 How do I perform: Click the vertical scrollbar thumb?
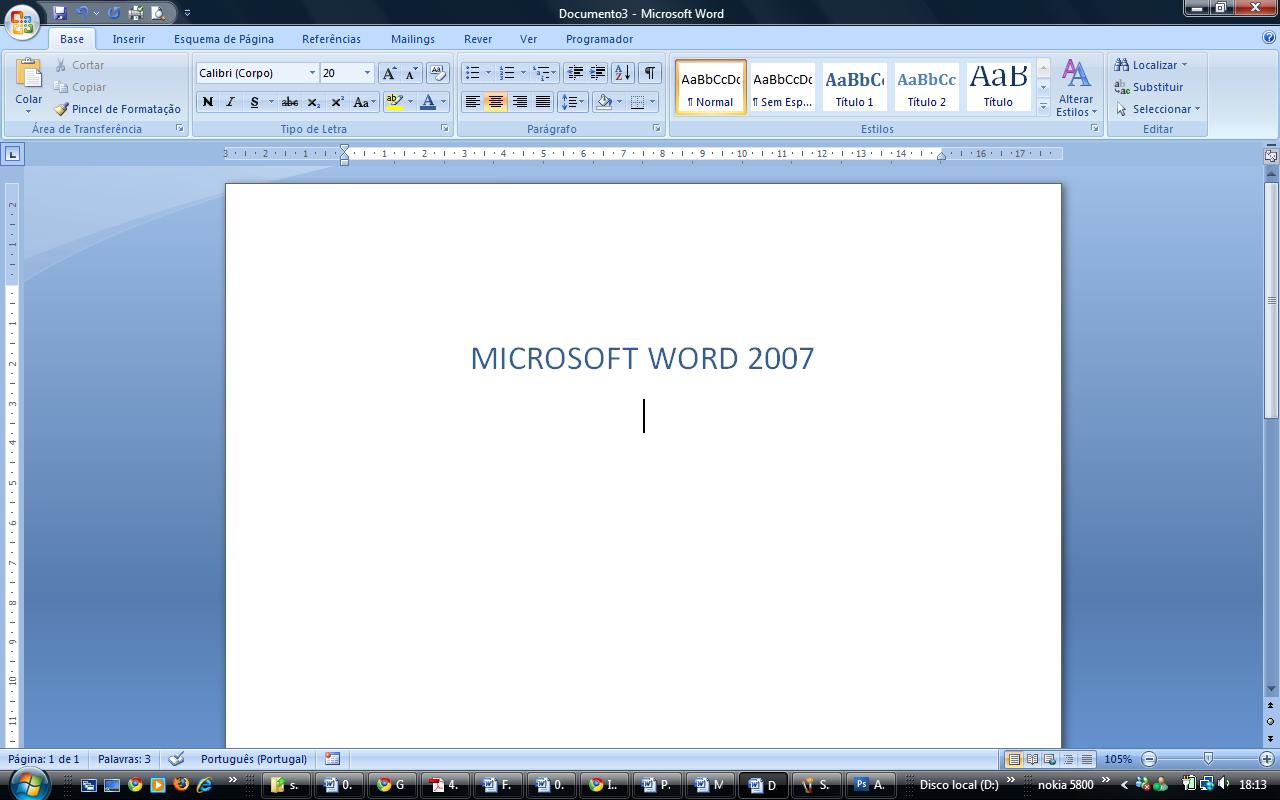click(1272, 300)
